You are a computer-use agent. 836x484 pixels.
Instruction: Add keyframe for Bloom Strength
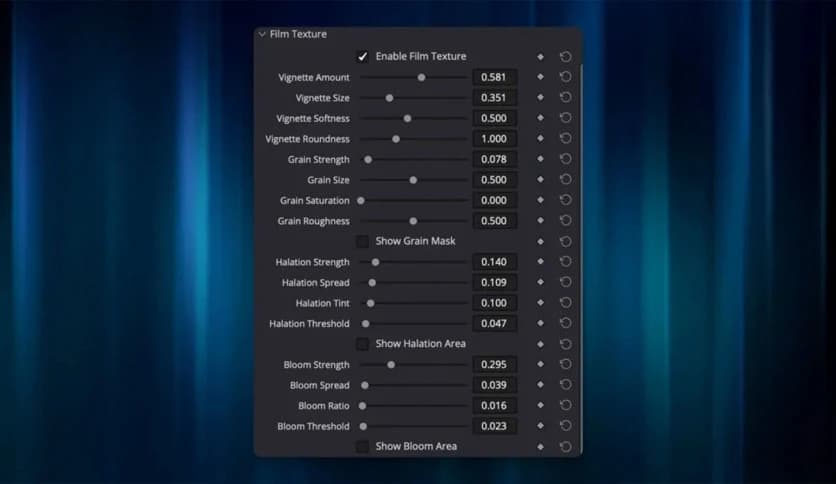(x=540, y=365)
